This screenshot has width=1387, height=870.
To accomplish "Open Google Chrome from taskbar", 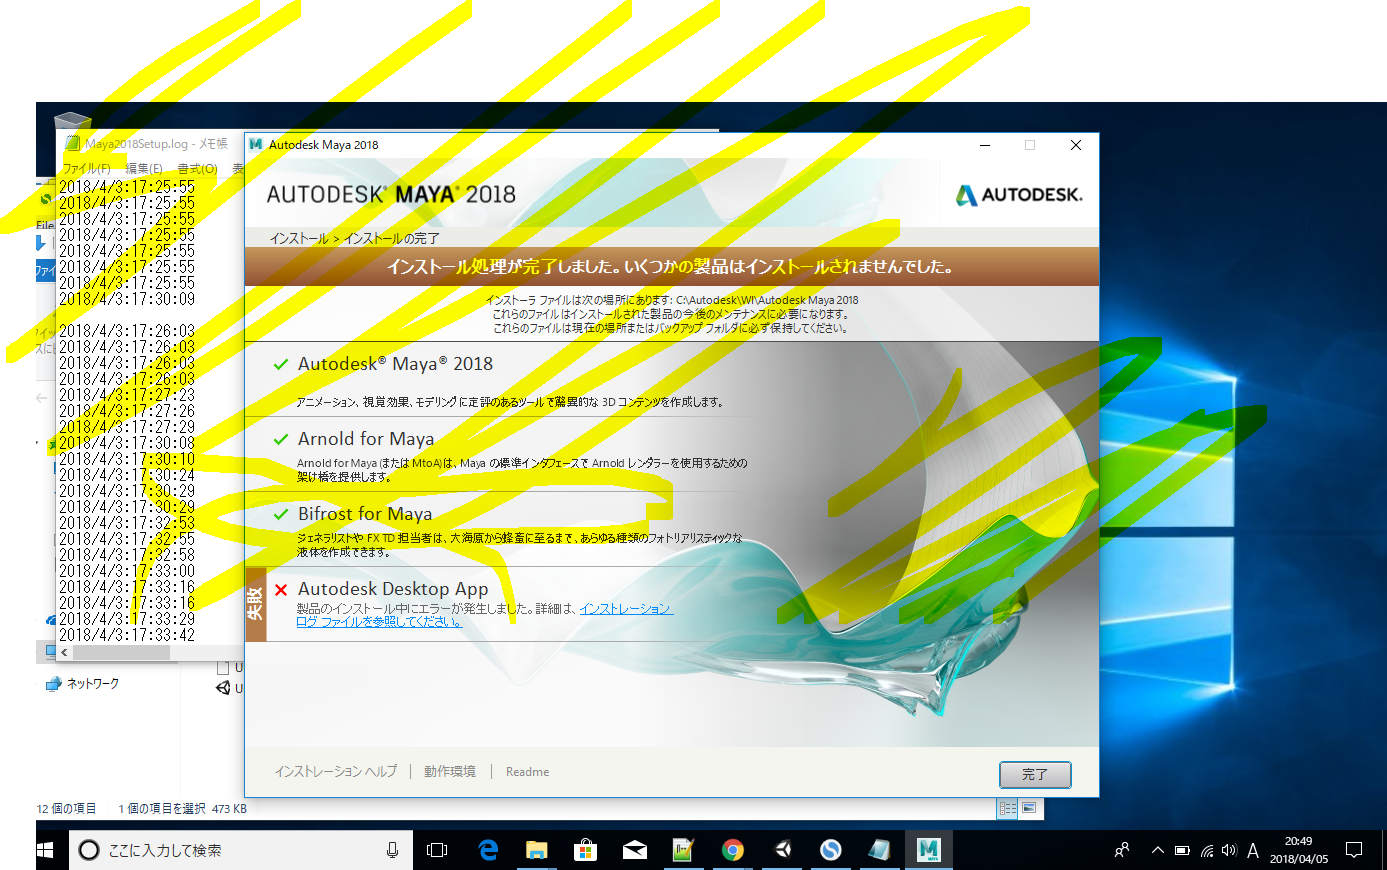I will pos(733,850).
